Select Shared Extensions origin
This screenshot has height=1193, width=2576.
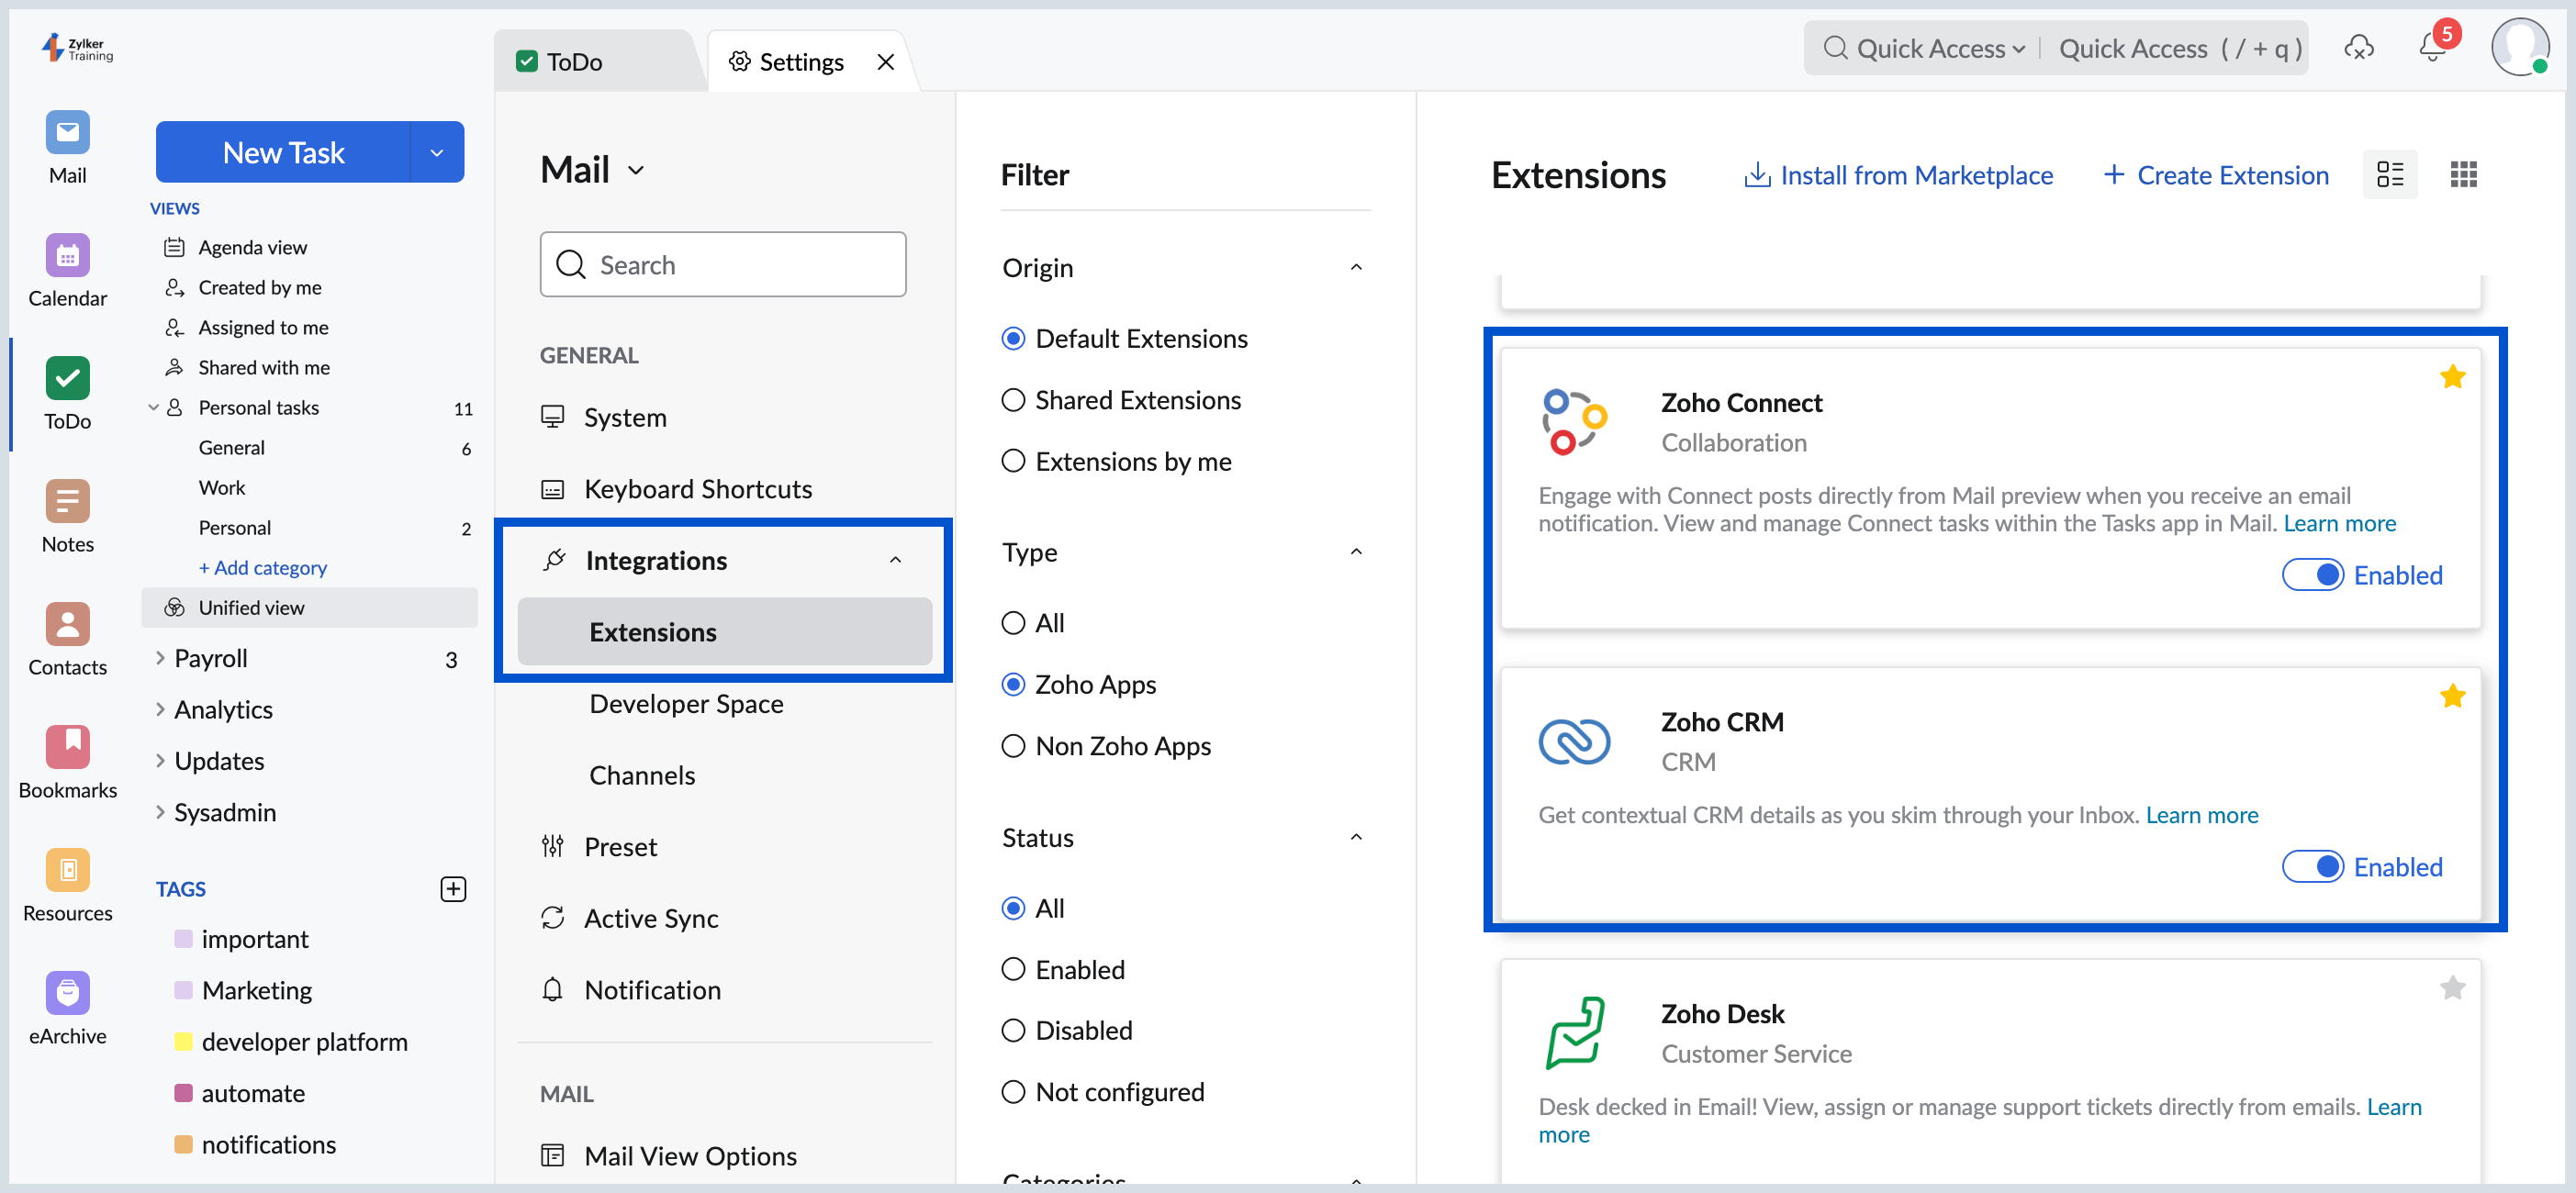(x=1013, y=400)
